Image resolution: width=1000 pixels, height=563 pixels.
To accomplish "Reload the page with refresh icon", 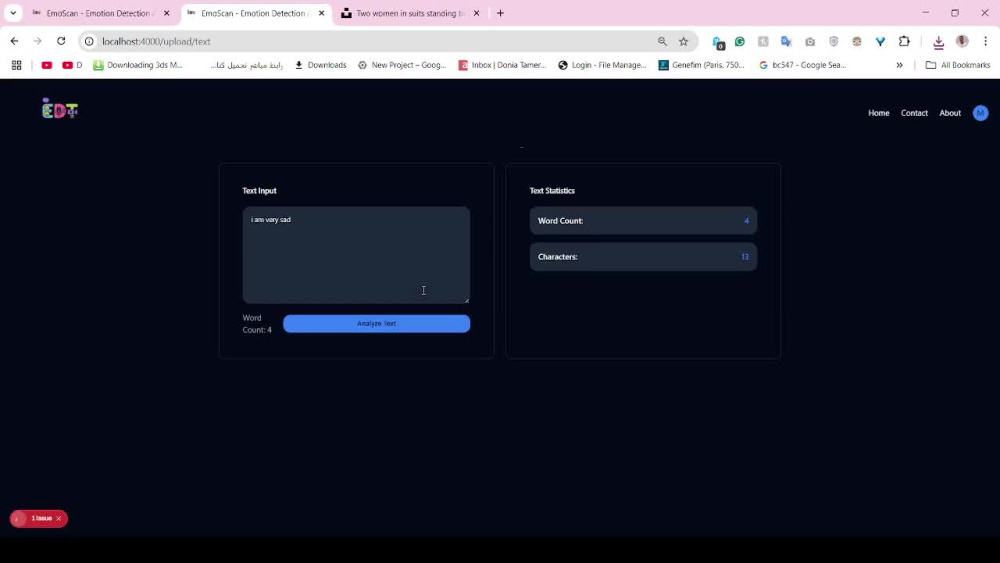I will (61, 41).
